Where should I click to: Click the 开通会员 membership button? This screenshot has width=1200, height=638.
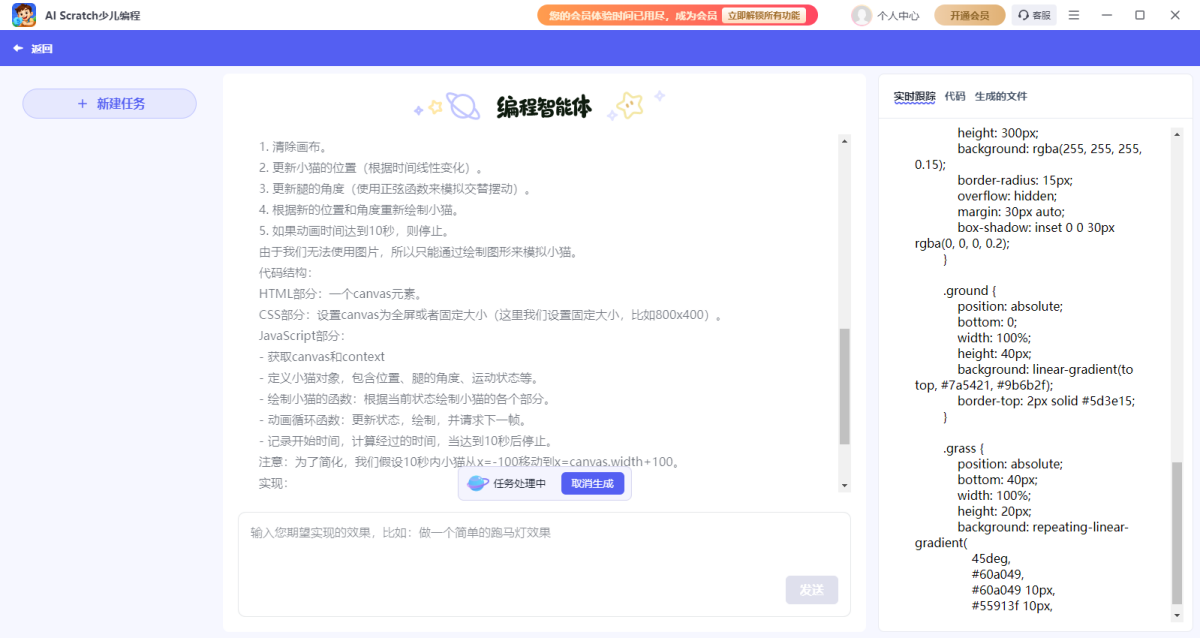click(x=969, y=15)
